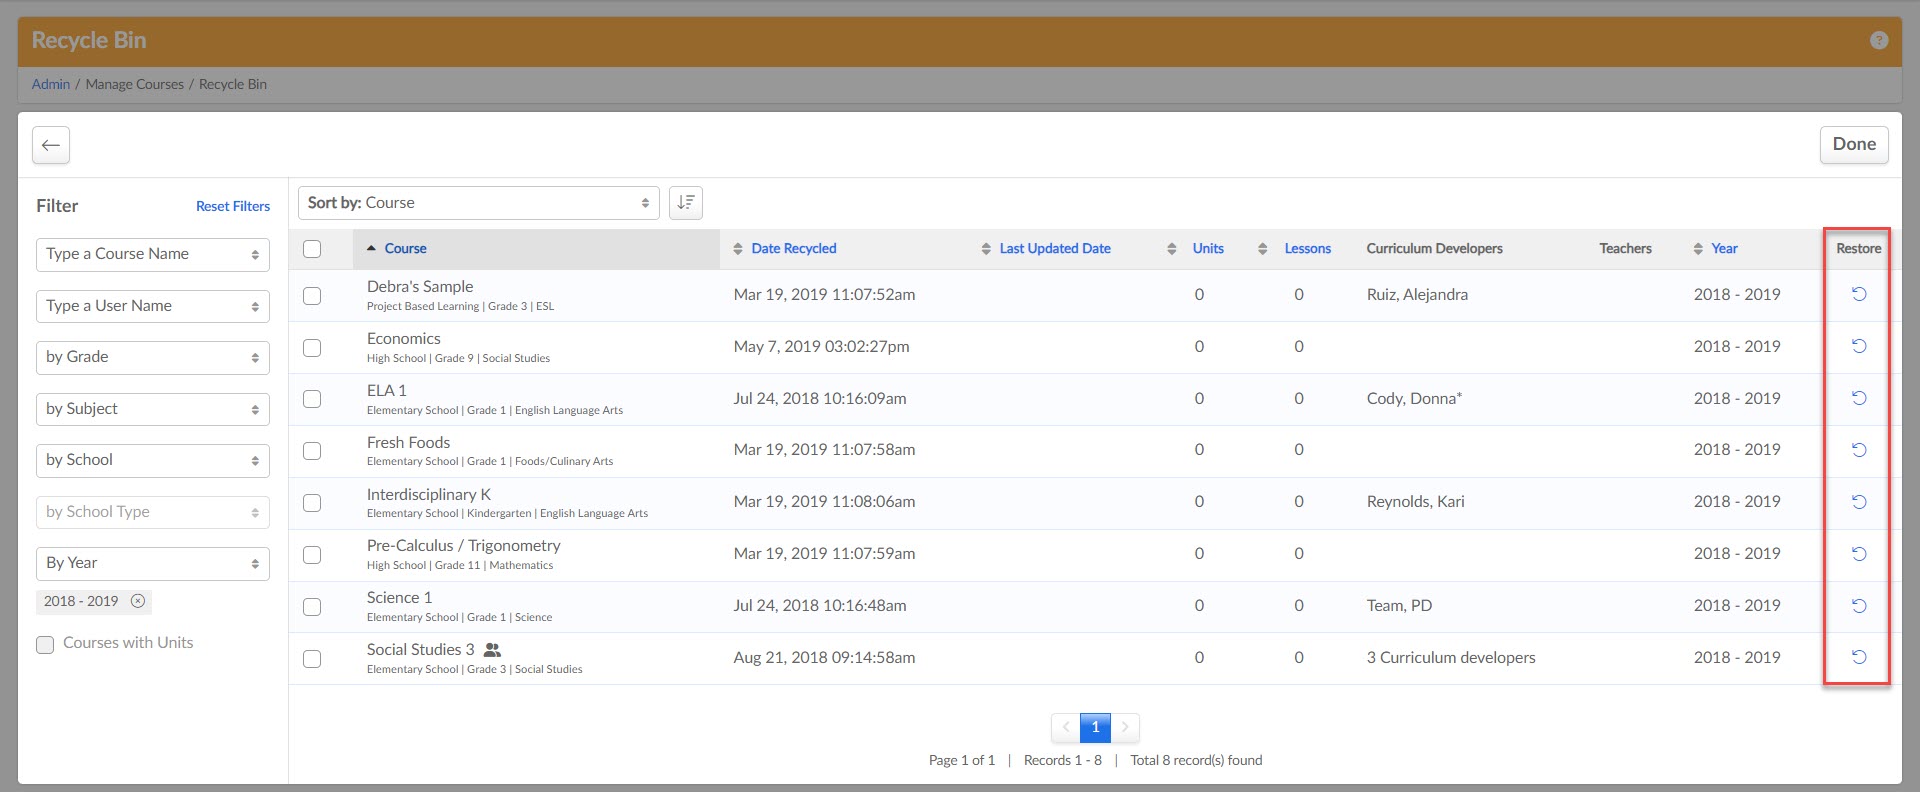Click the Debra's Sample course name
The image size is (1920, 792).
pyautogui.click(x=420, y=287)
